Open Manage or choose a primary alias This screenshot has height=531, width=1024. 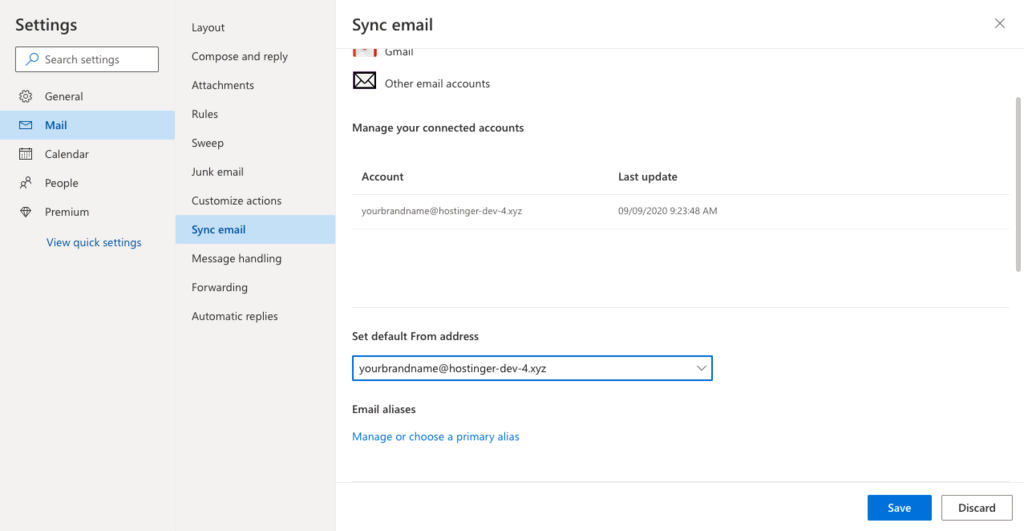pyautogui.click(x=436, y=436)
